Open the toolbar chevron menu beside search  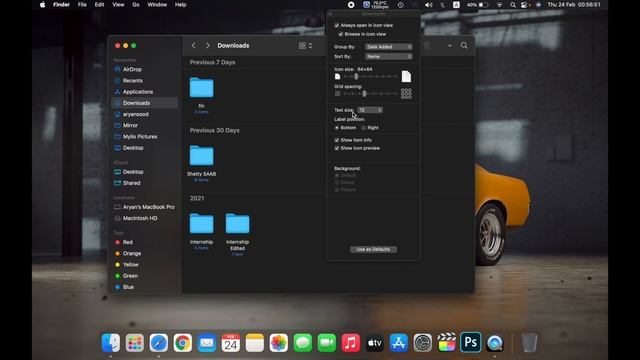click(450, 46)
